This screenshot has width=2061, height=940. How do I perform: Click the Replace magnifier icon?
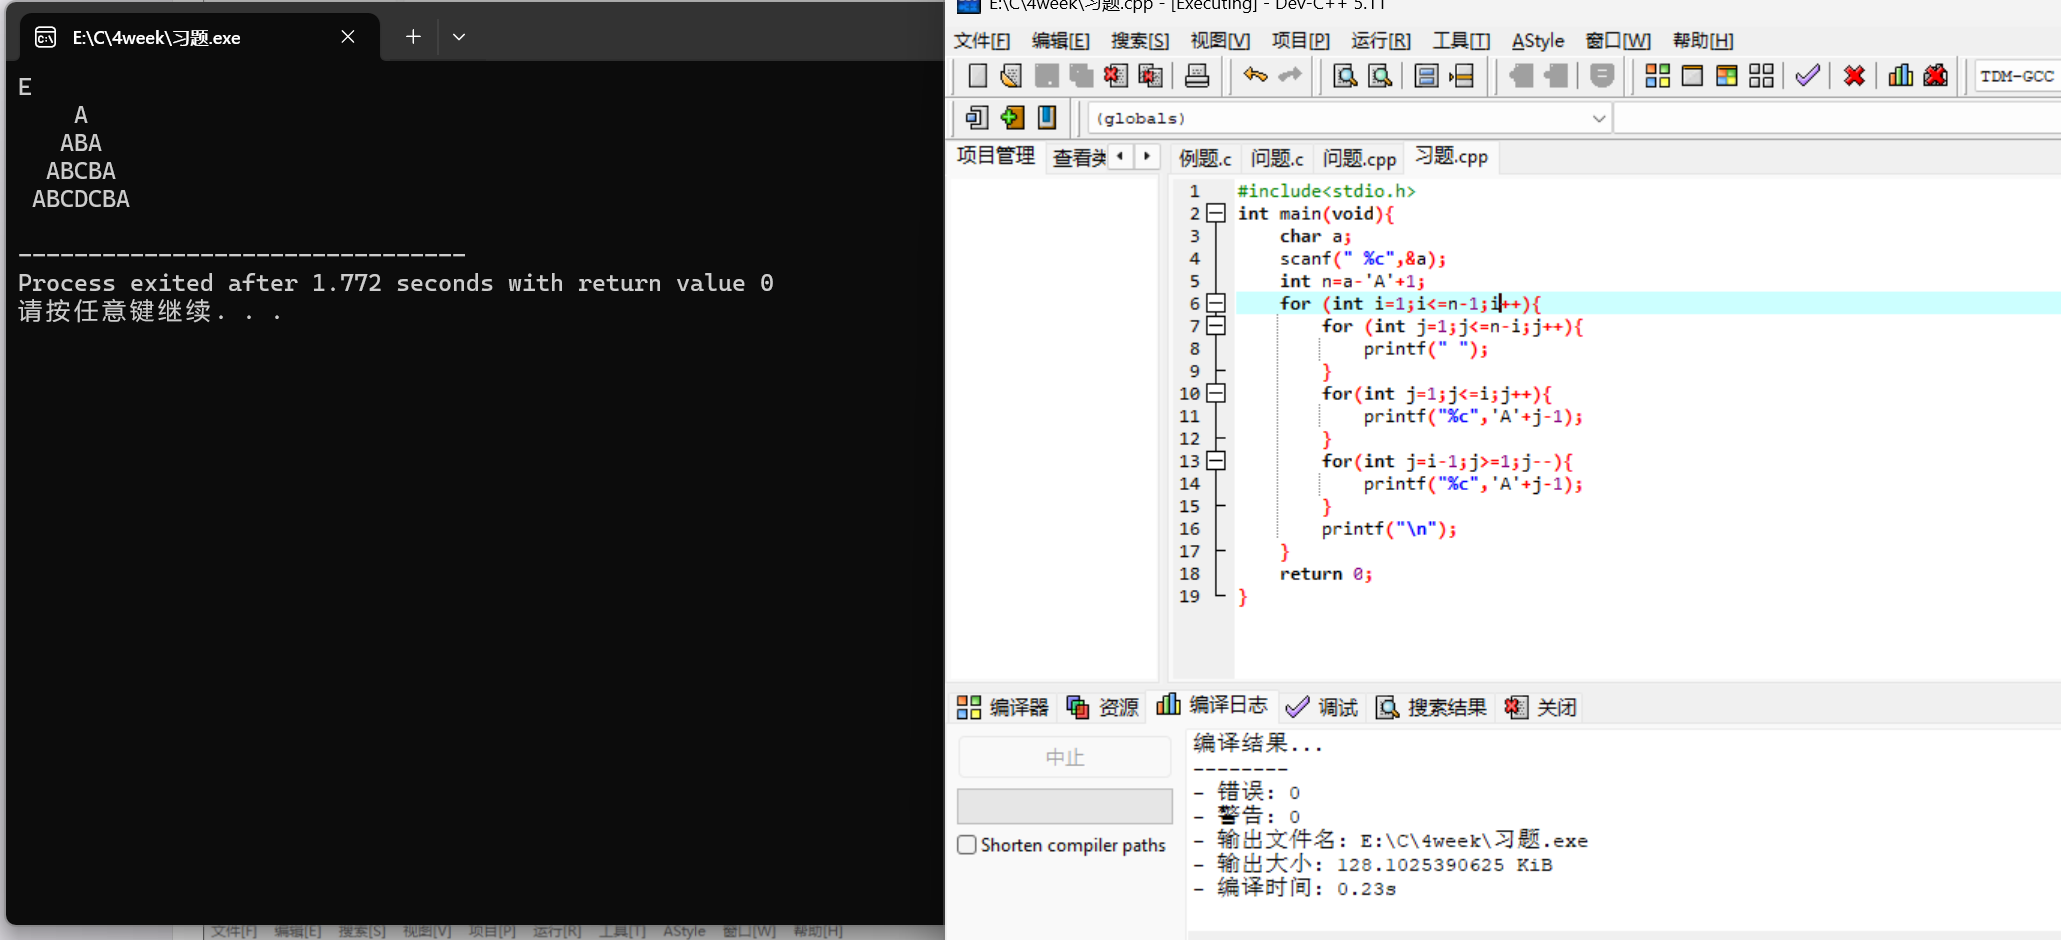[x=1381, y=76]
